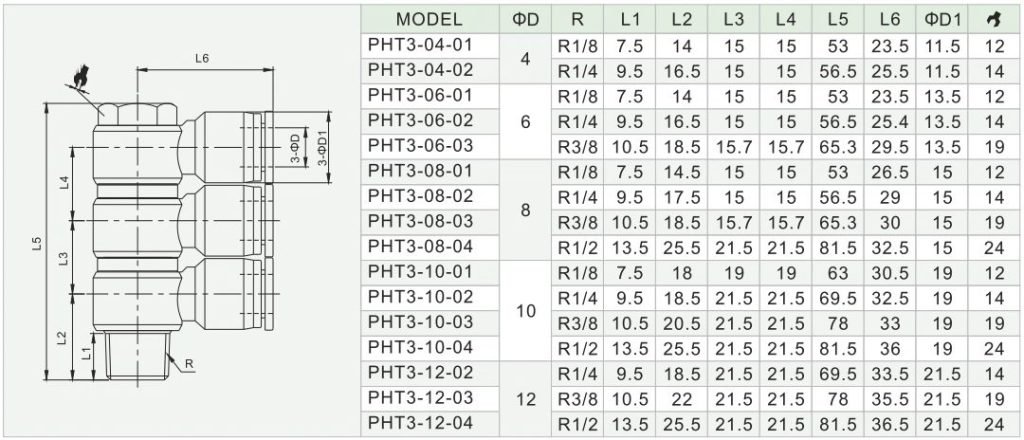
Task: Click the ΦD value 10 group cell
Action: [x=526, y=311]
